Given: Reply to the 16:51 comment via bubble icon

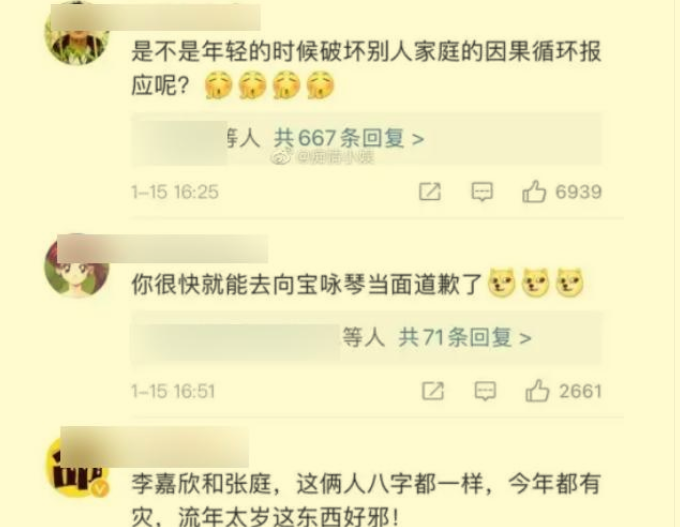Looking at the screenshot, I should (x=485, y=391).
